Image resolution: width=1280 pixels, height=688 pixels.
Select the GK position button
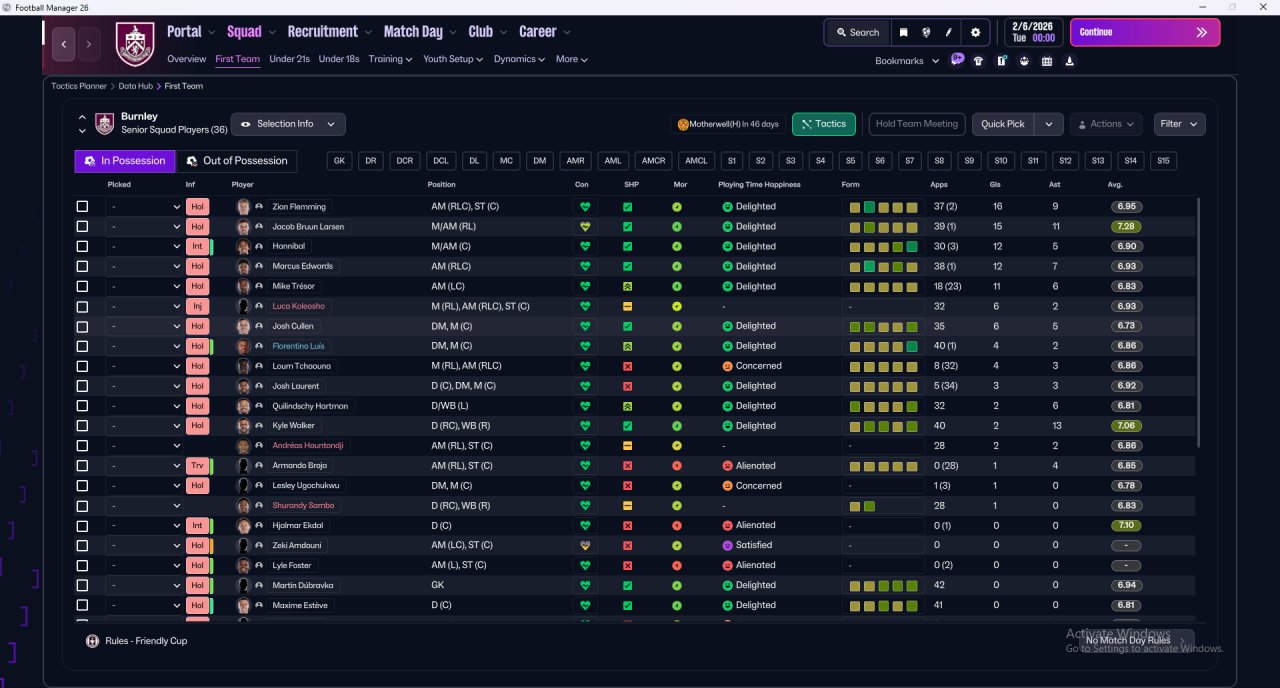[340, 161]
